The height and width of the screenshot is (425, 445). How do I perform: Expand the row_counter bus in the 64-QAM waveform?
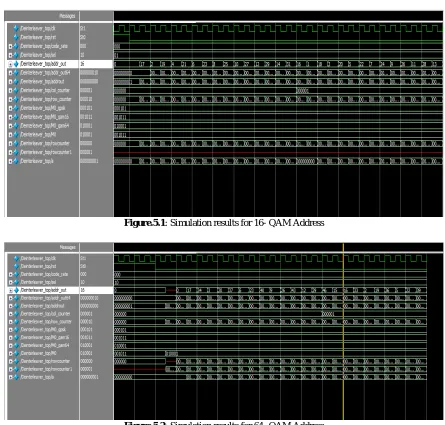tap(11, 322)
